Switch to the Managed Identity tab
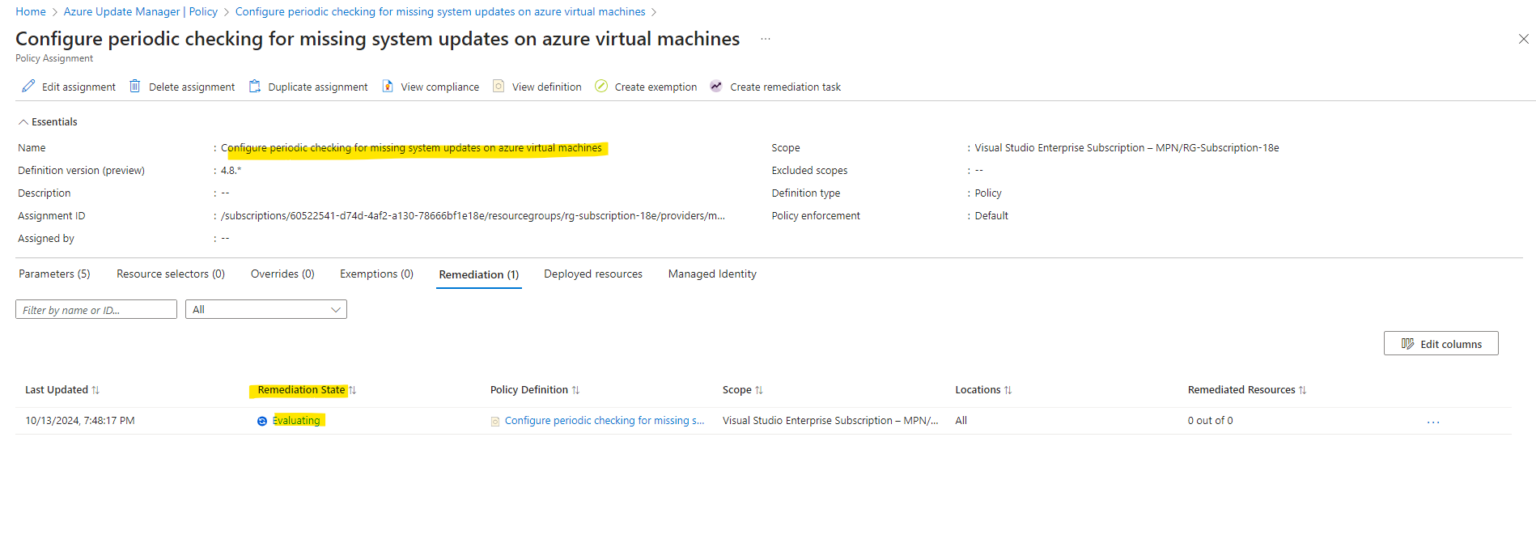This screenshot has height=539, width=1536. click(712, 274)
